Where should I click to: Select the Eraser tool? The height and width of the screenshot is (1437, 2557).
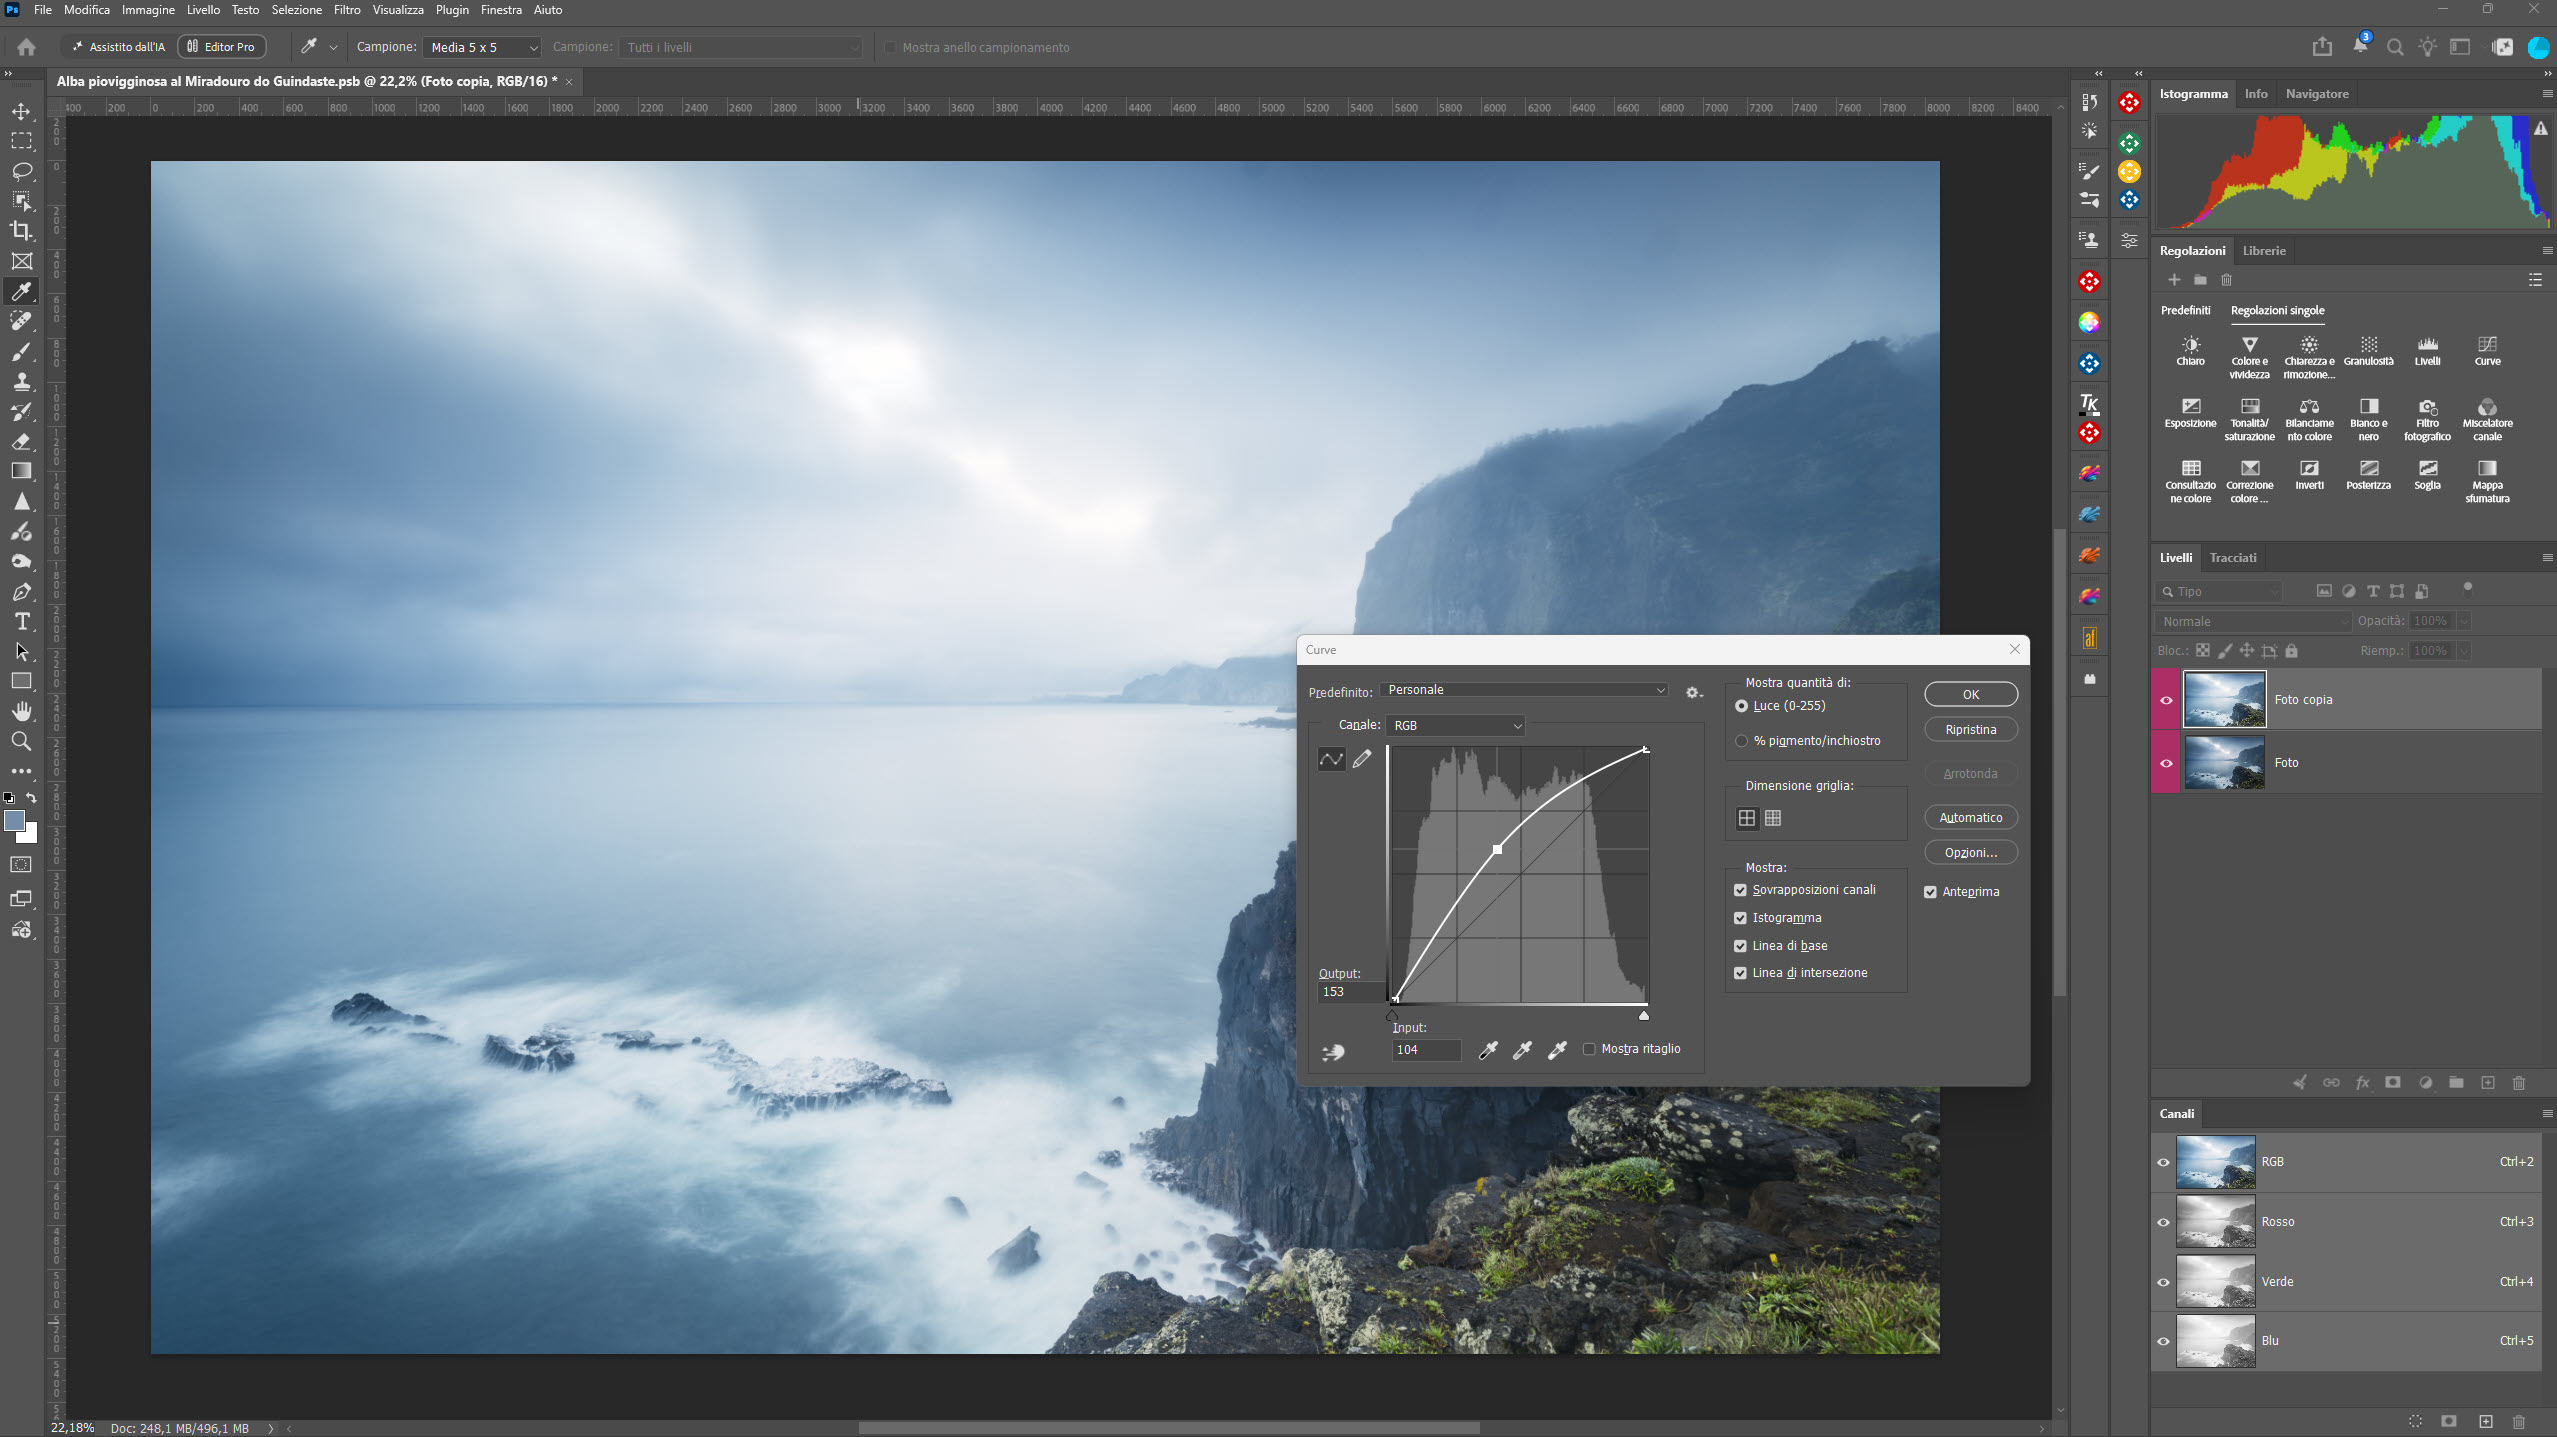point(21,441)
